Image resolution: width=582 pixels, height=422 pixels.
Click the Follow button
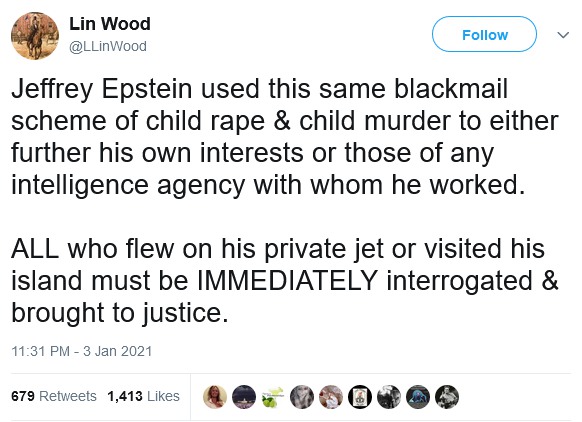tap(484, 34)
